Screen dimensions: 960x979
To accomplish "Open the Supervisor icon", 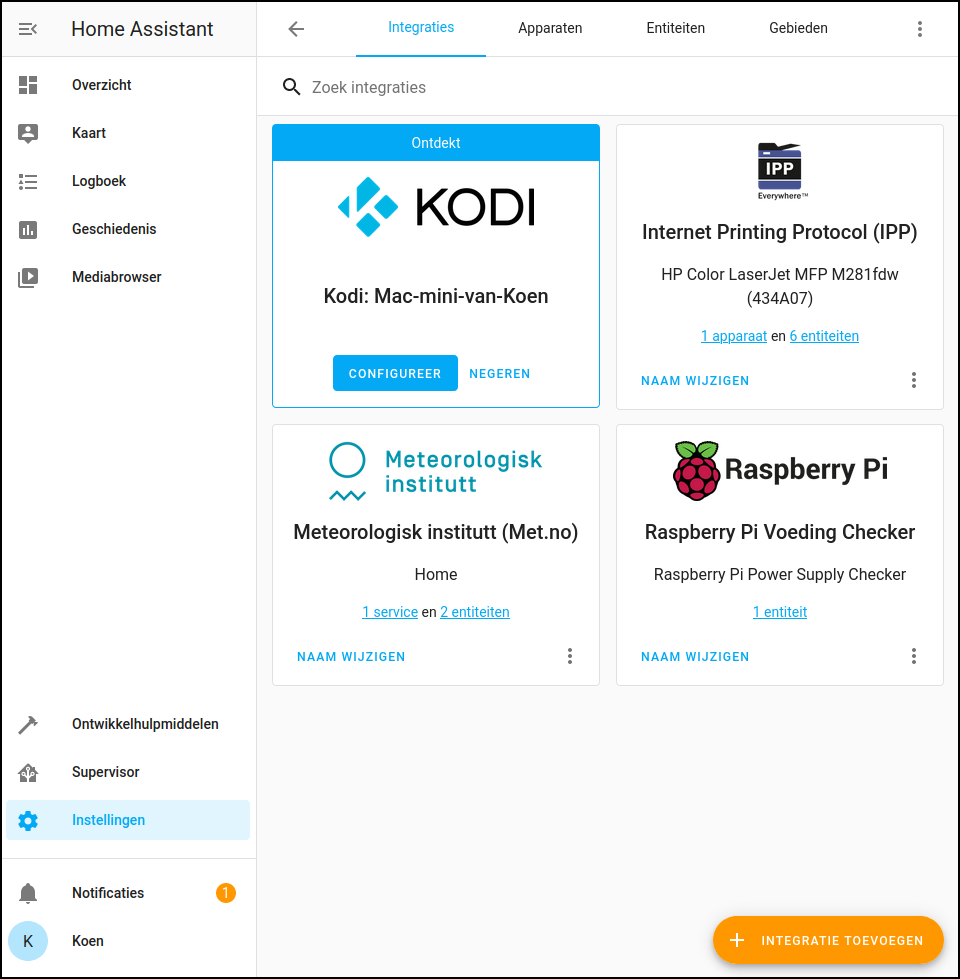I will 28,772.
